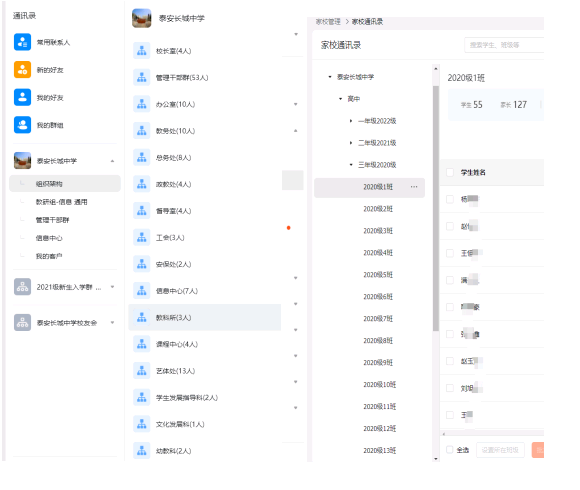Tick the checkbox for student 刘

click(450, 388)
